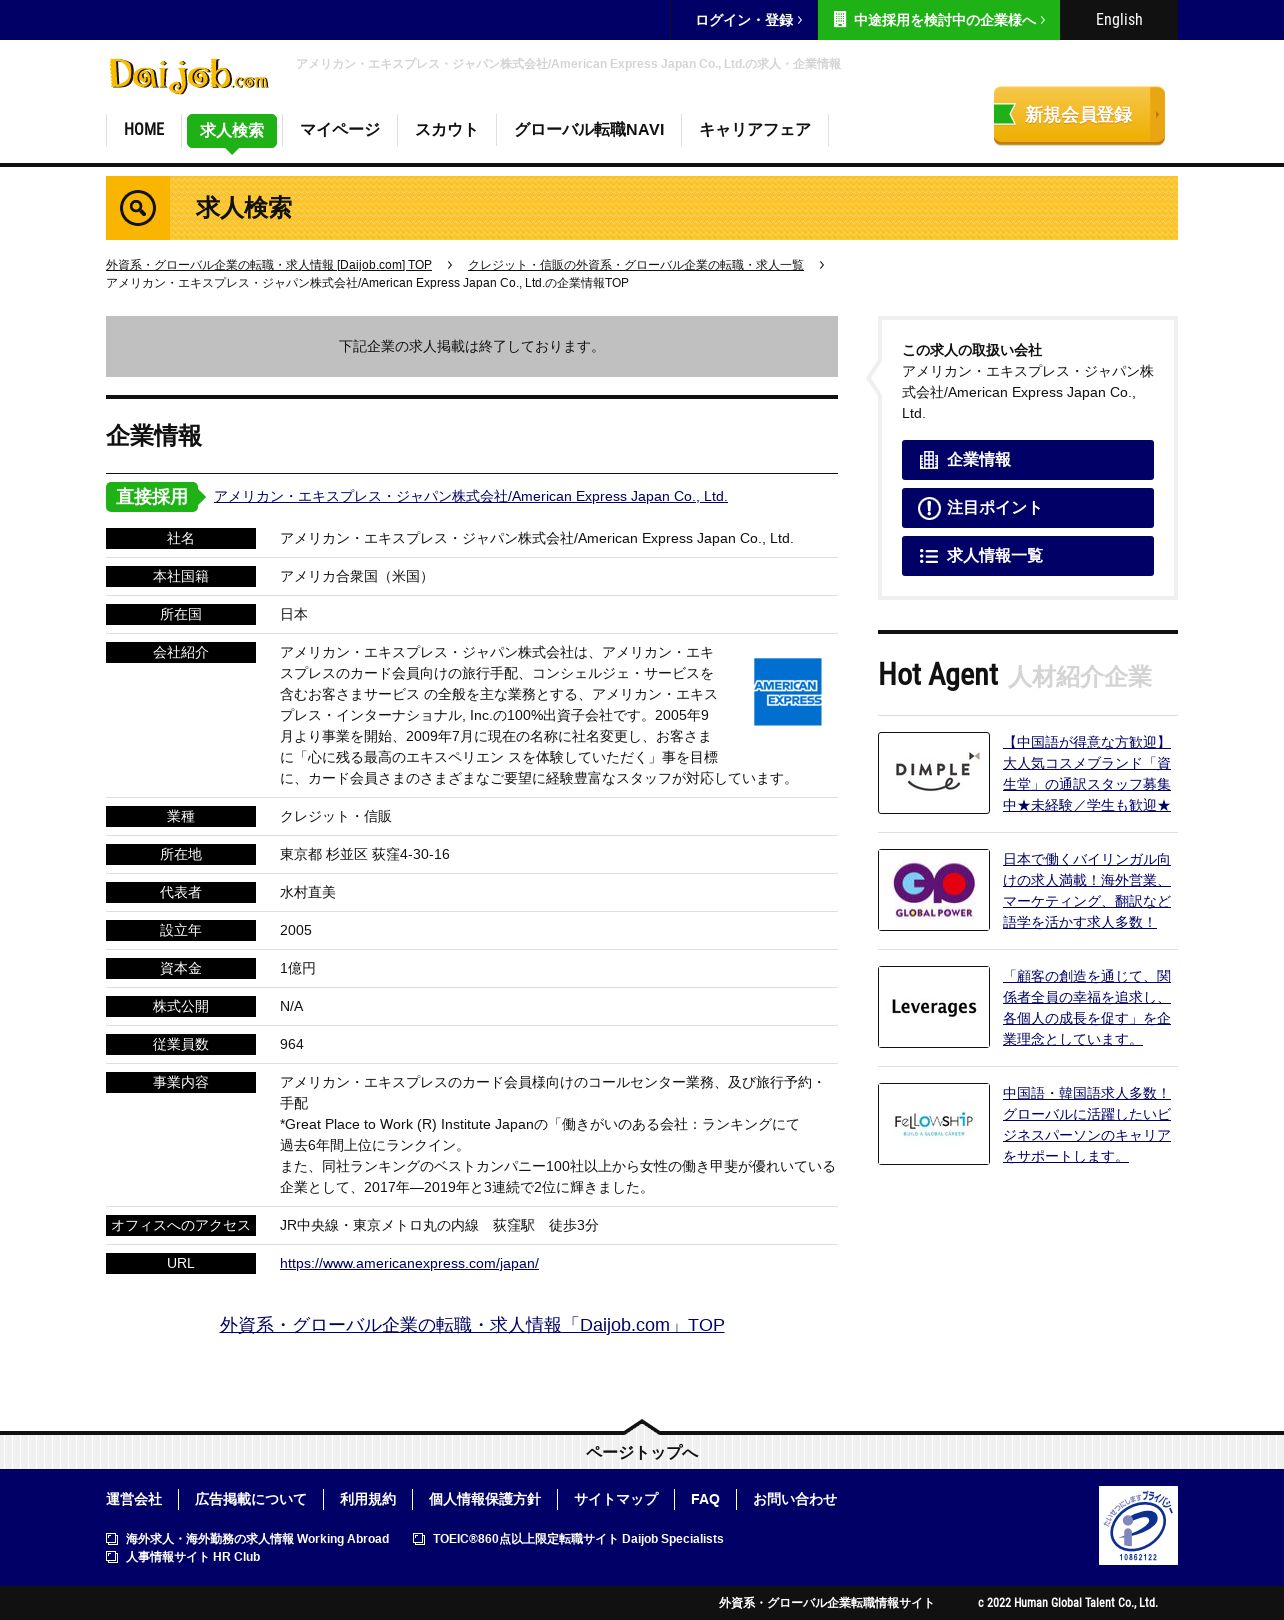
Task: Open キャリアフェア in the navigation
Action: coord(755,130)
